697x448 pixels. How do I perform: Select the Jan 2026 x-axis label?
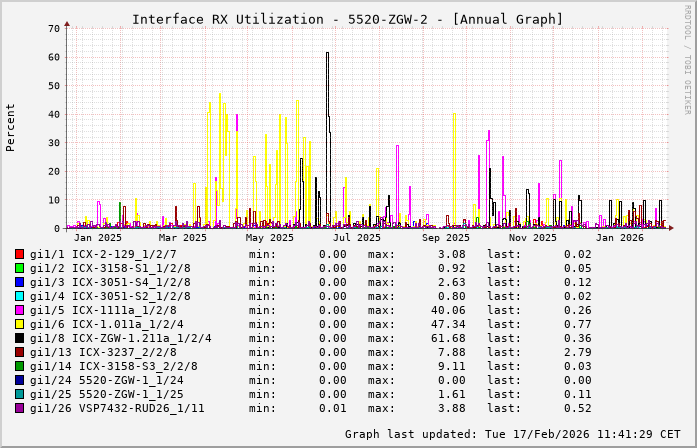tap(619, 238)
